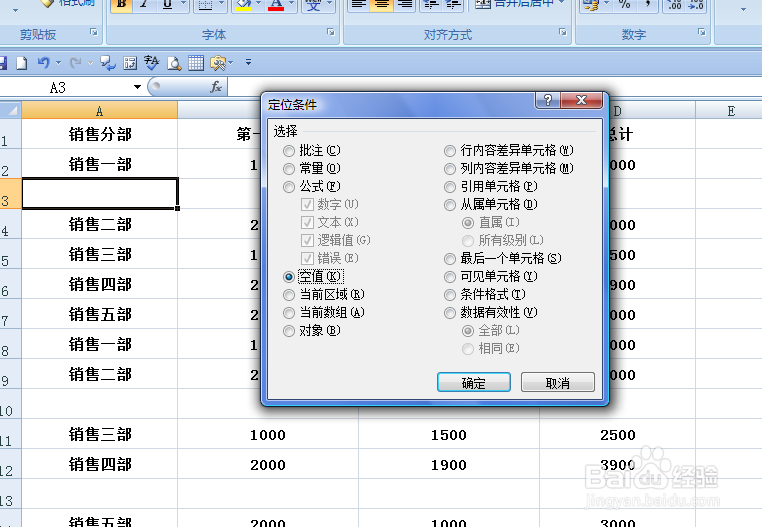762x527 pixels.
Task: Click the greyed Redo arrow icon
Action: [x=76, y=63]
